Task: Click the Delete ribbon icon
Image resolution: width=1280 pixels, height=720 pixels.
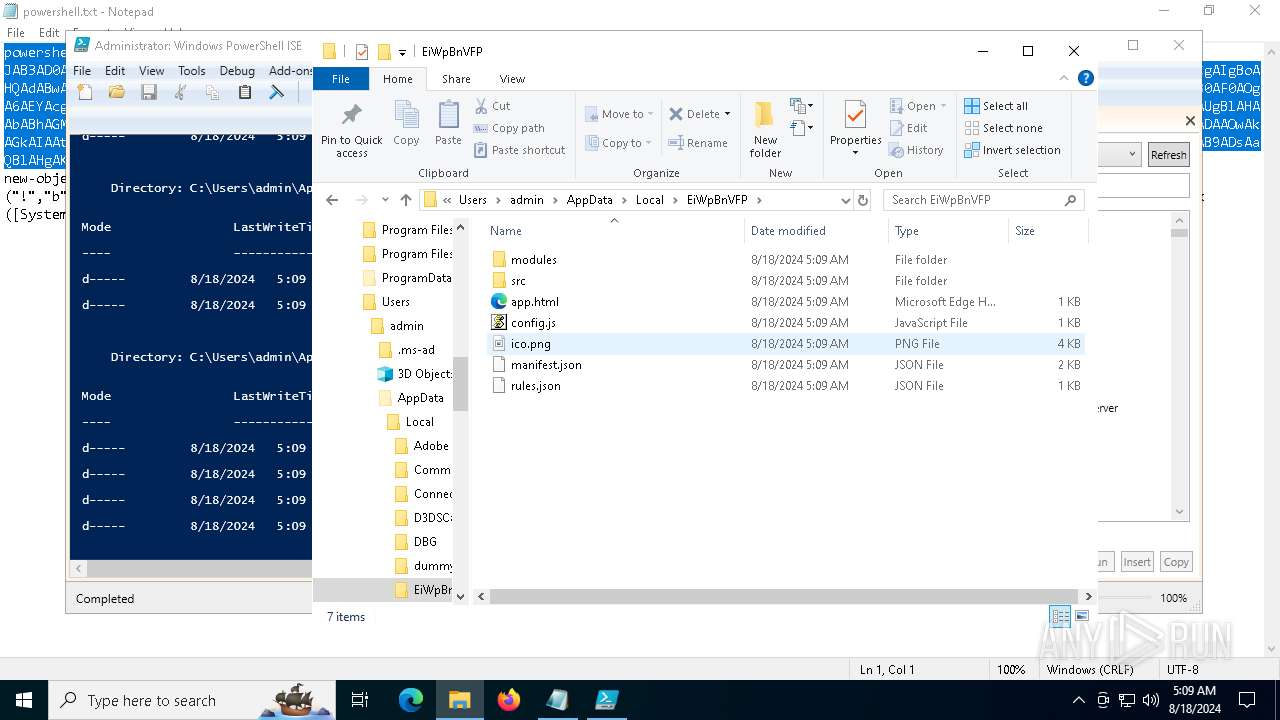Action: click(695, 114)
